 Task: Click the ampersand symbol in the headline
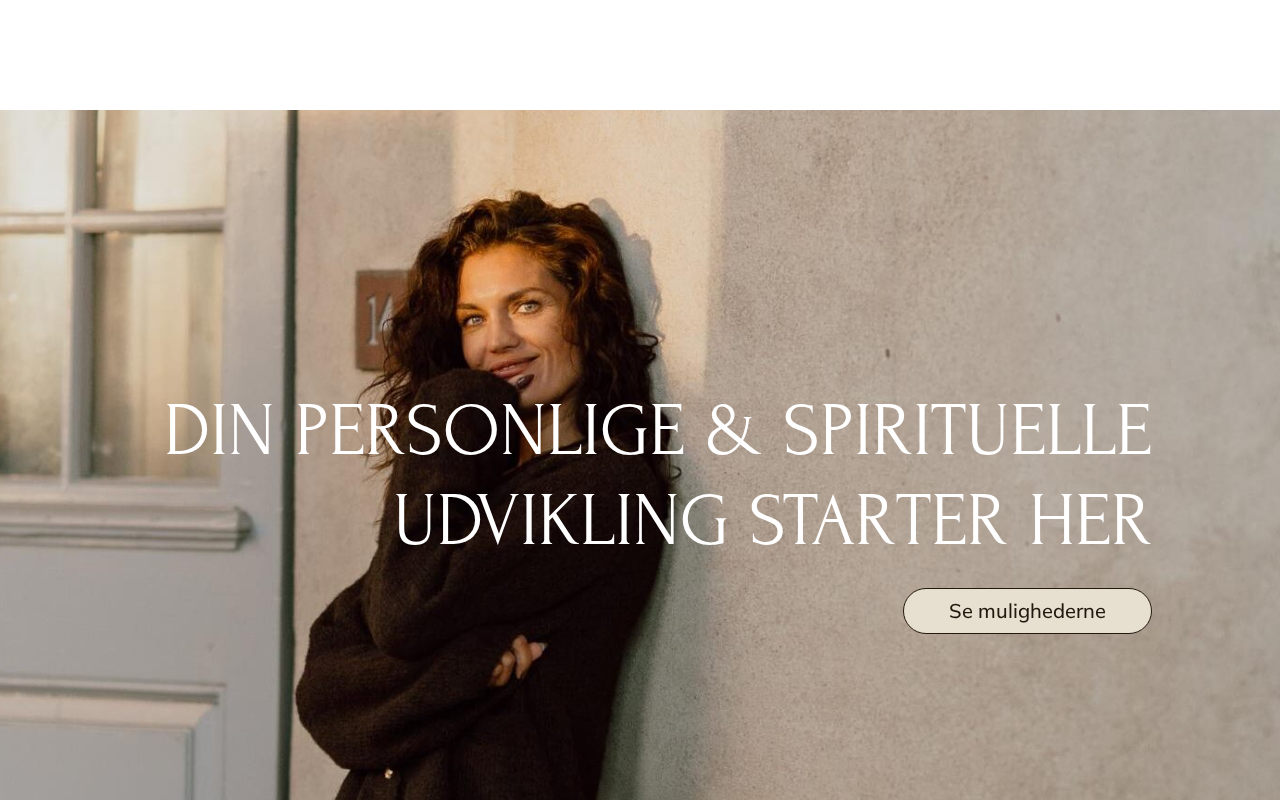click(x=732, y=432)
